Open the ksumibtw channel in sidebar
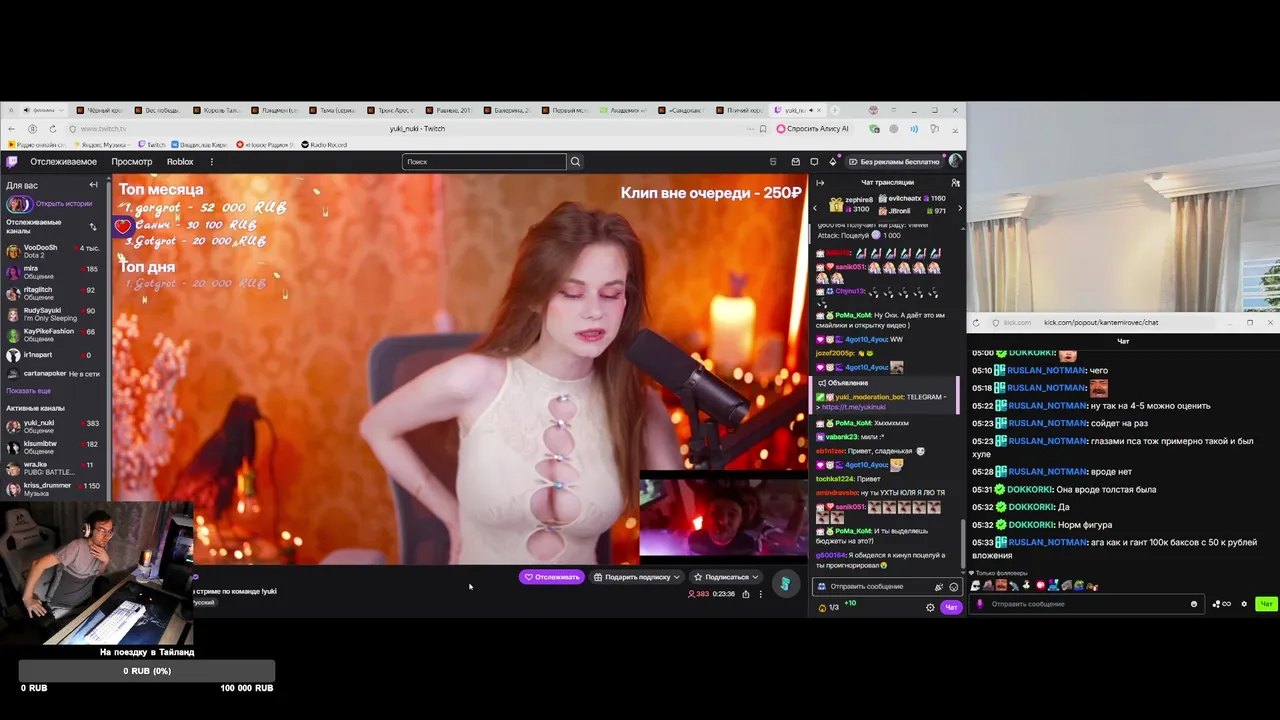The image size is (1280, 720). point(55,447)
